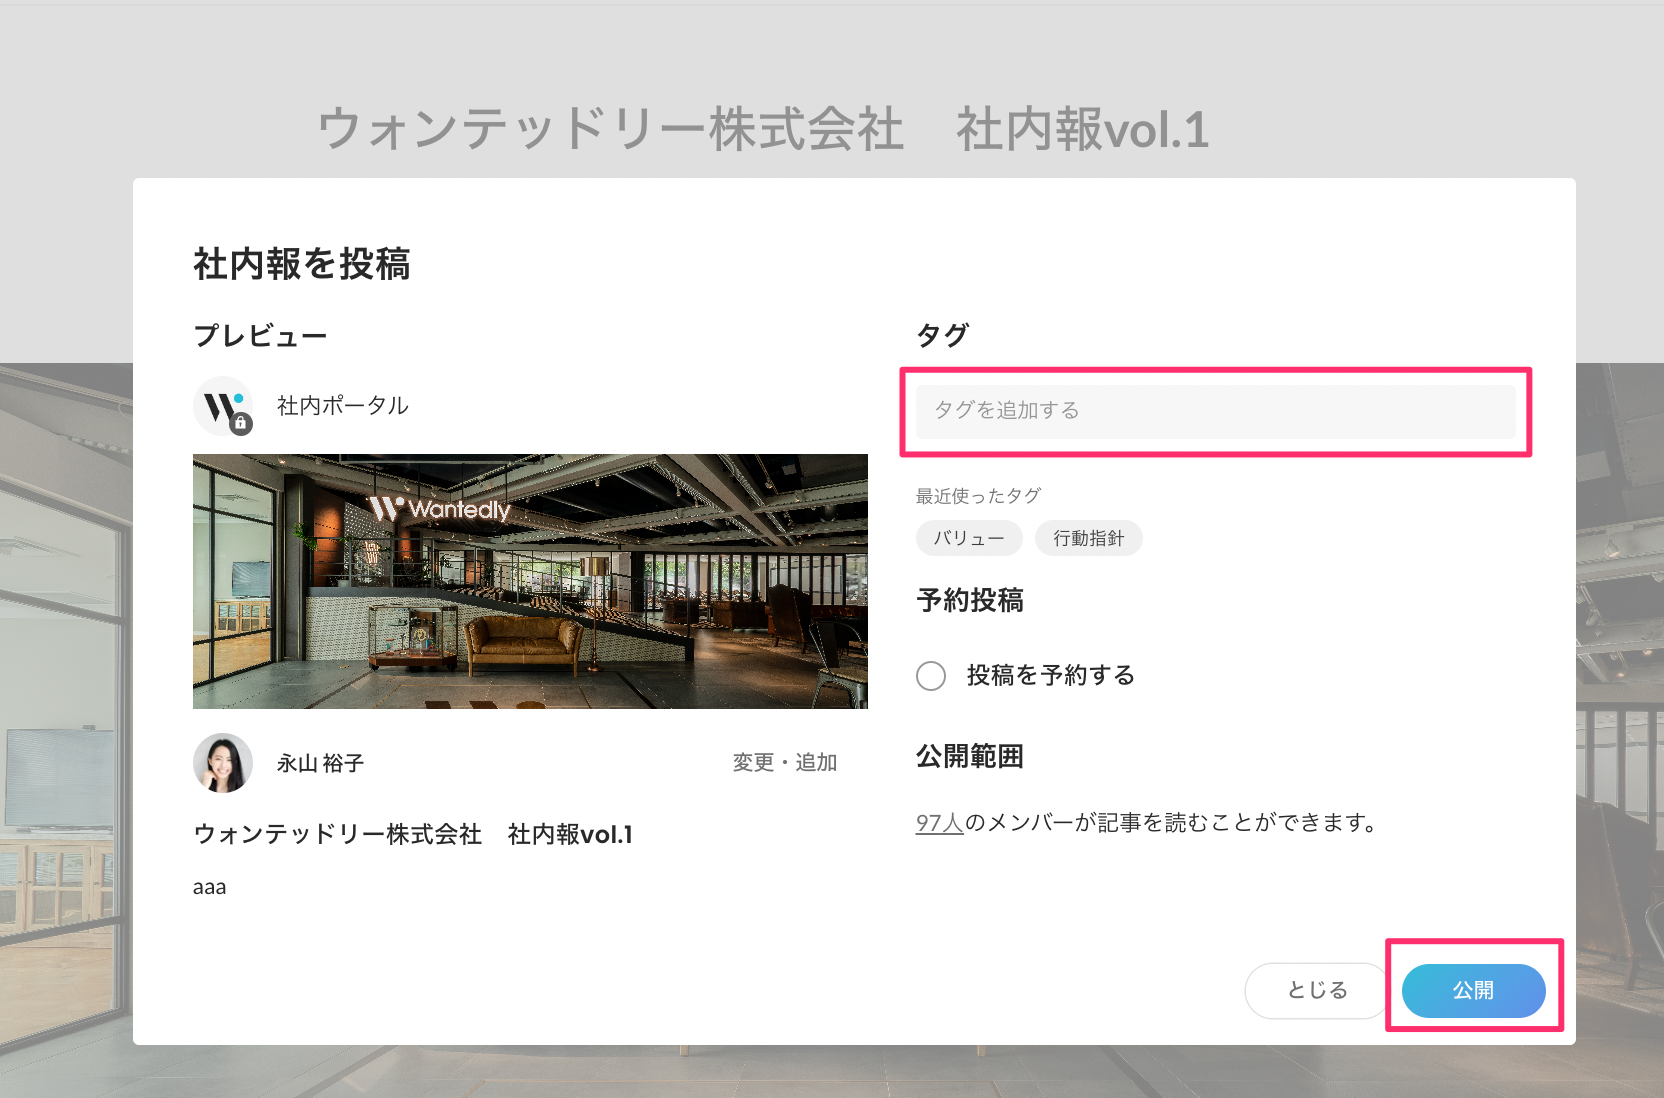
Task: Select the article title ウォンテッドリー株式会社 社内報vol.1
Action: pyautogui.click(x=414, y=833)
